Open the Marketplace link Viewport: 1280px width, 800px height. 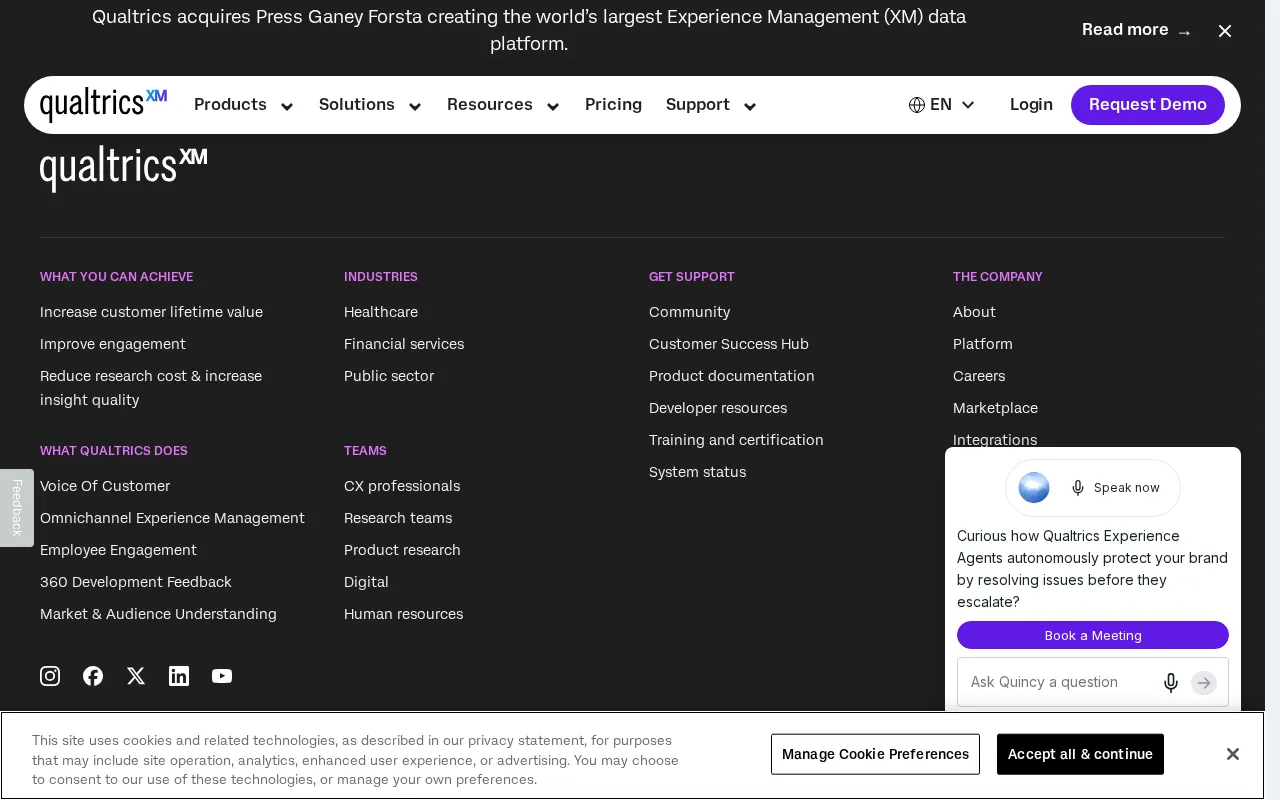(995, 408)
